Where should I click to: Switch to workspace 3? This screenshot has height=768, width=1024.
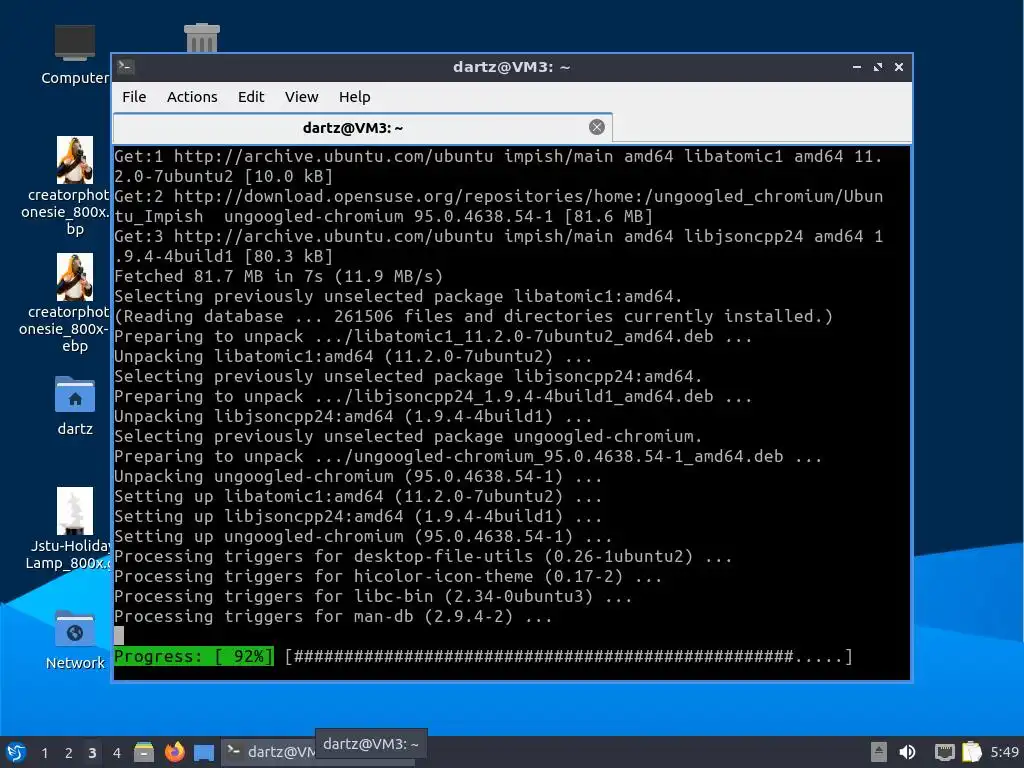point(92,753)
